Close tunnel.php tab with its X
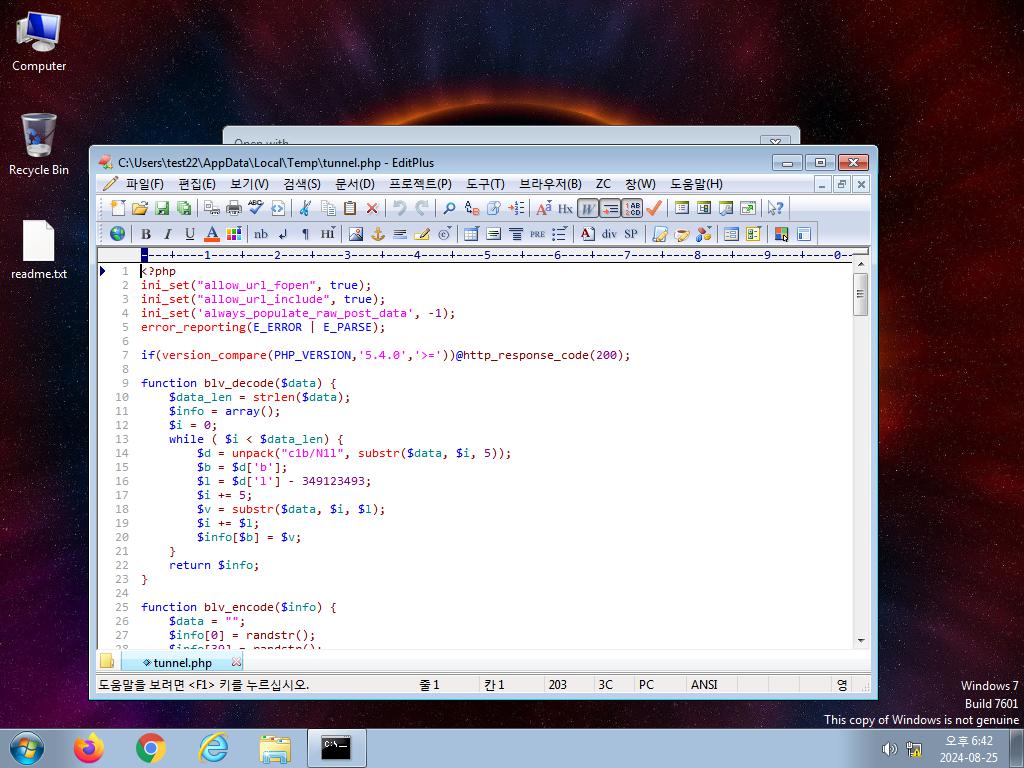 coord(236,662)
